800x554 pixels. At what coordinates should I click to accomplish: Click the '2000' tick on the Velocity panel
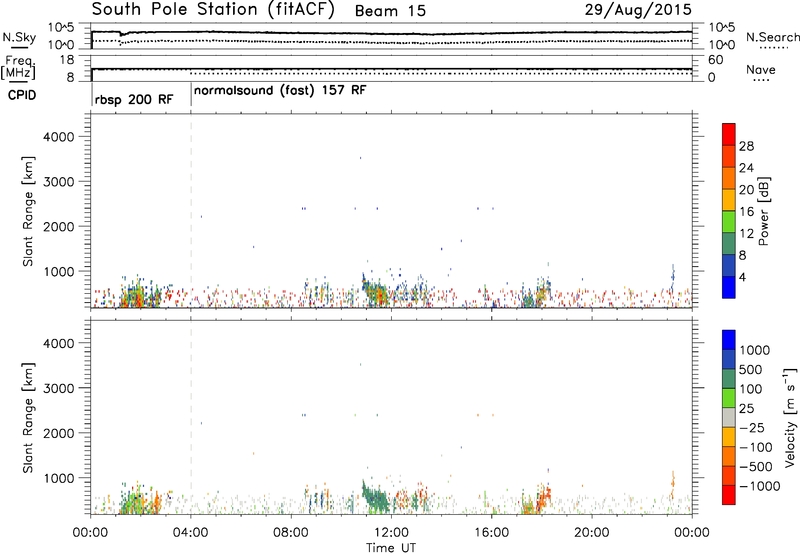pos(59,433)
